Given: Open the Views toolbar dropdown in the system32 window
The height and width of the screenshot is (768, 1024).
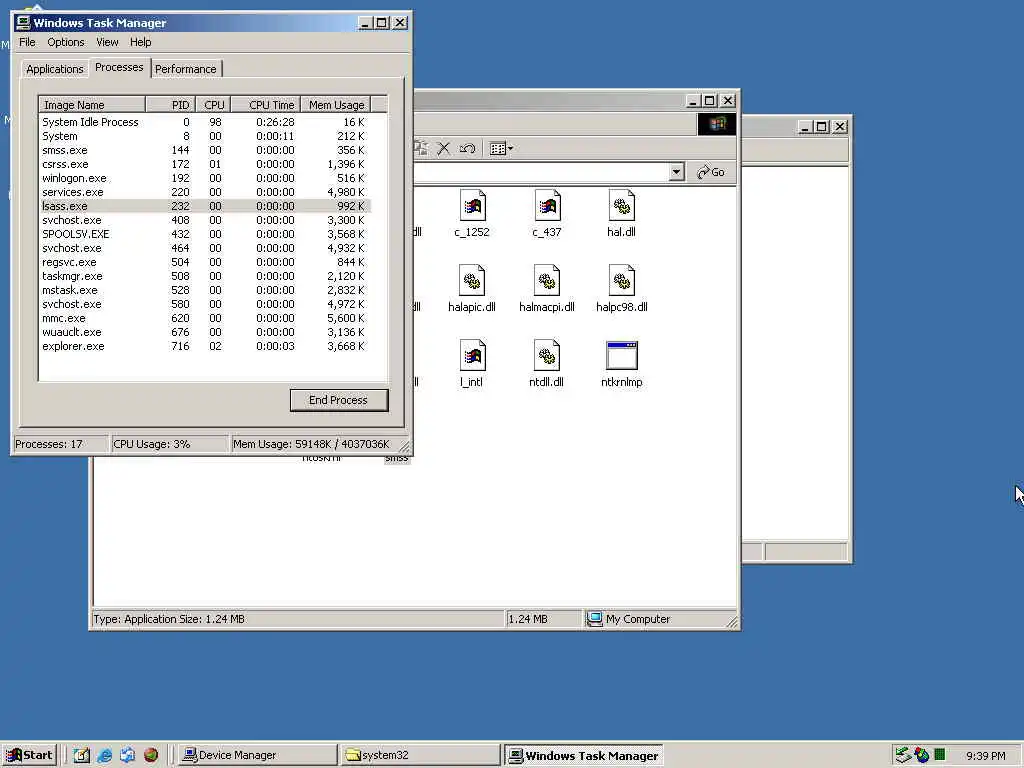Looking at the screenshot, I should (x=501, y=149).
